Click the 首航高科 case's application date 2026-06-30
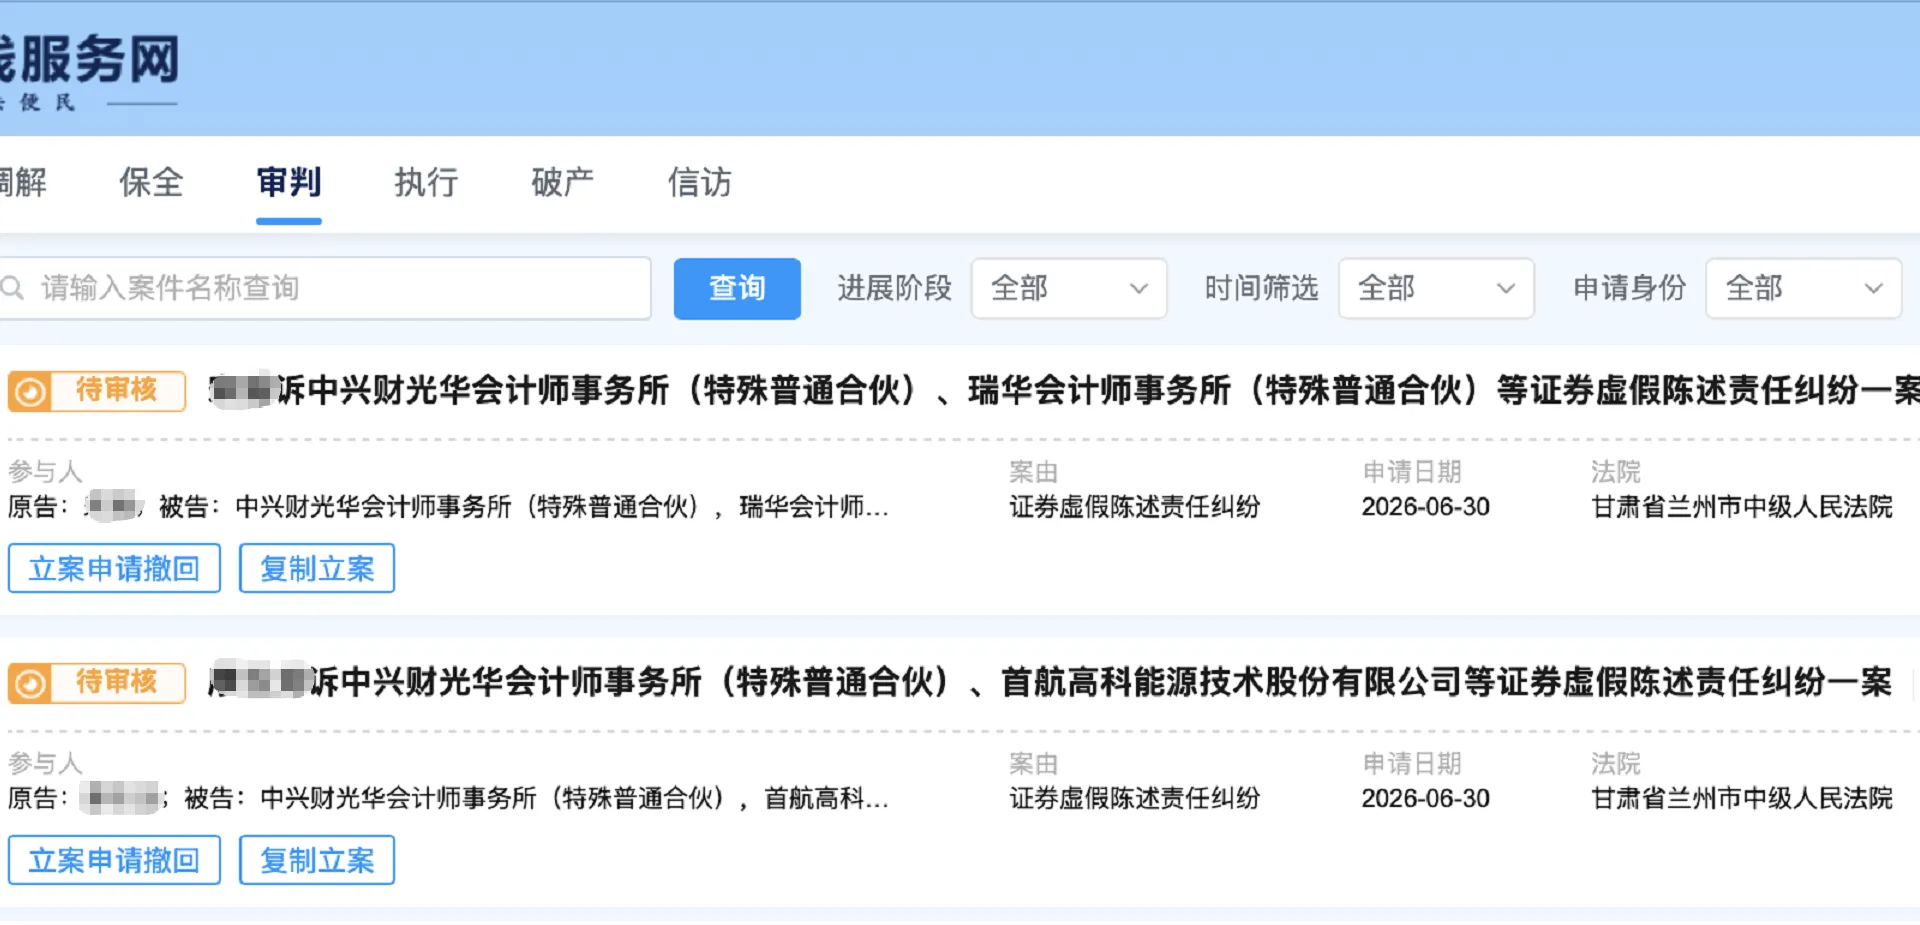The height and width of the screenshot is (925, 1920). pos(1425,799)
